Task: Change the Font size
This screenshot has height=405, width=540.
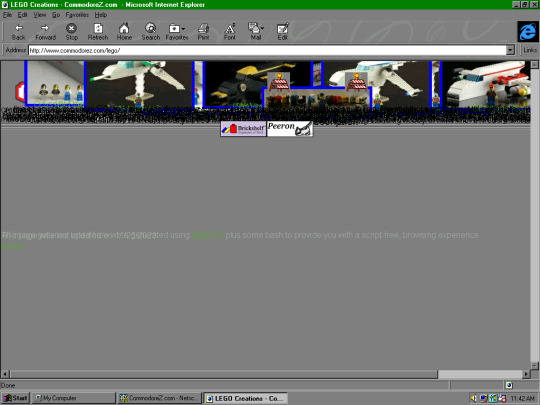Action: click(229, 32)
